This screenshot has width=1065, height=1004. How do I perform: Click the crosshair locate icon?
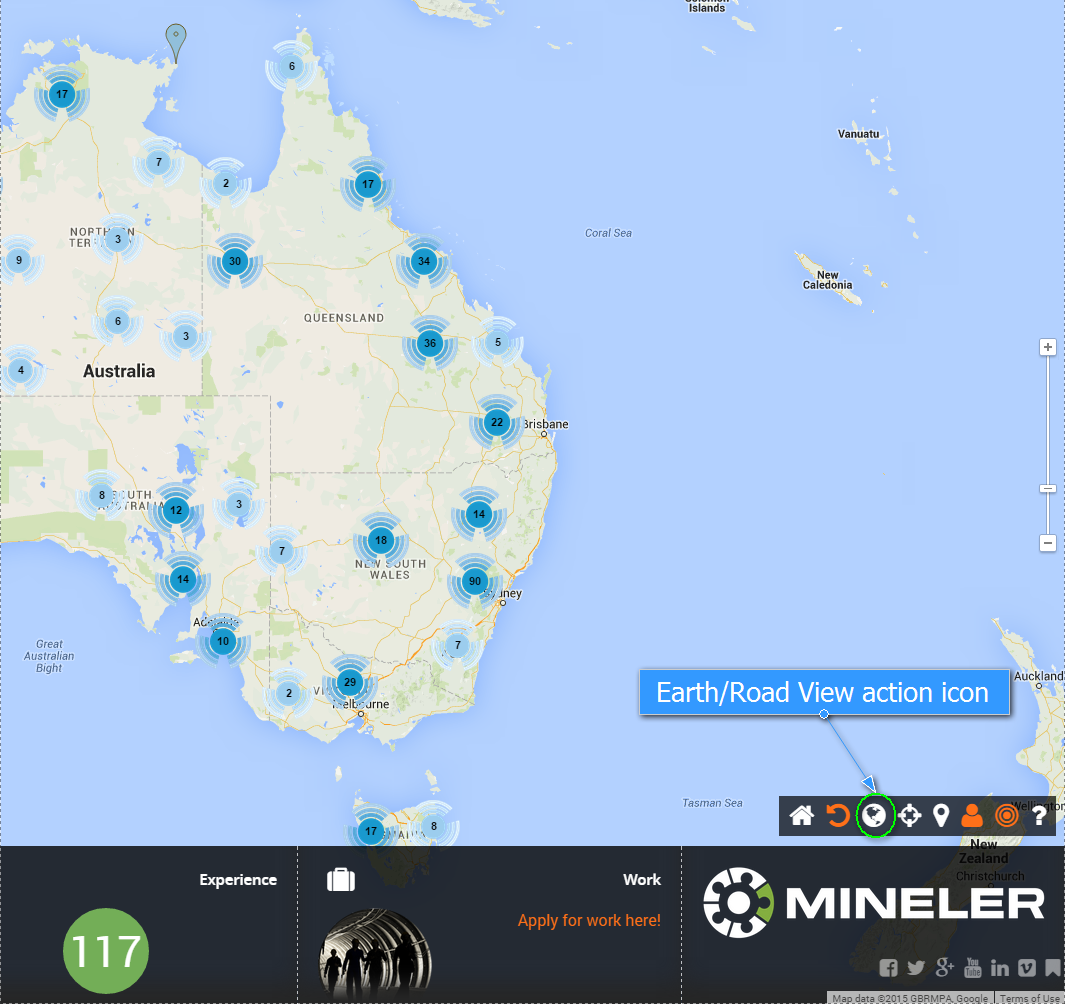coord(909,816)
